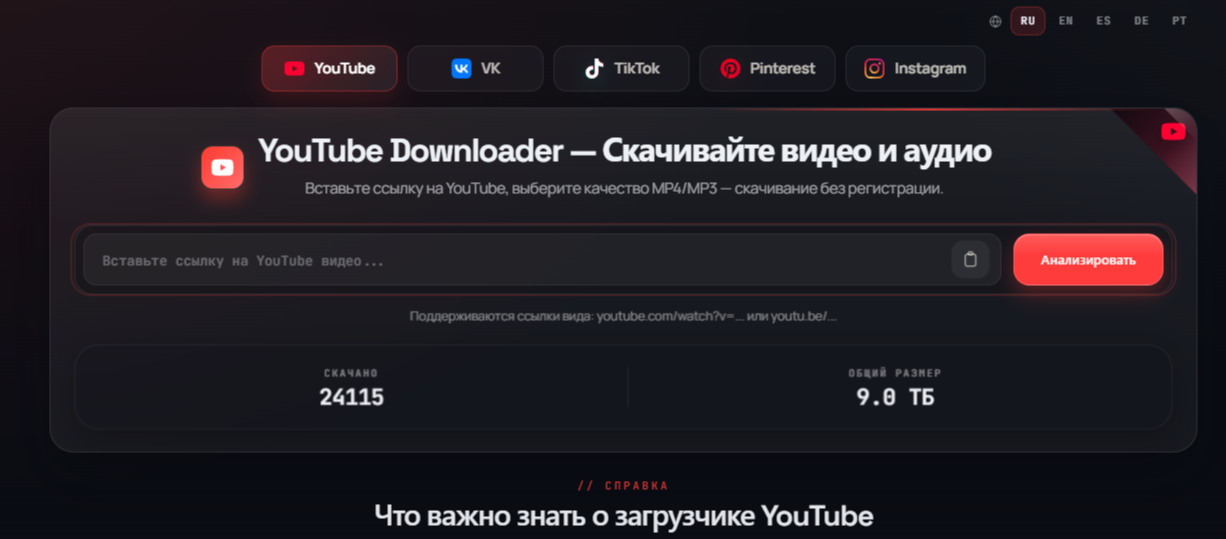Focus the YouTube video link input field
This screenshot has width=1226, height=539.
[x=542, y=260]
